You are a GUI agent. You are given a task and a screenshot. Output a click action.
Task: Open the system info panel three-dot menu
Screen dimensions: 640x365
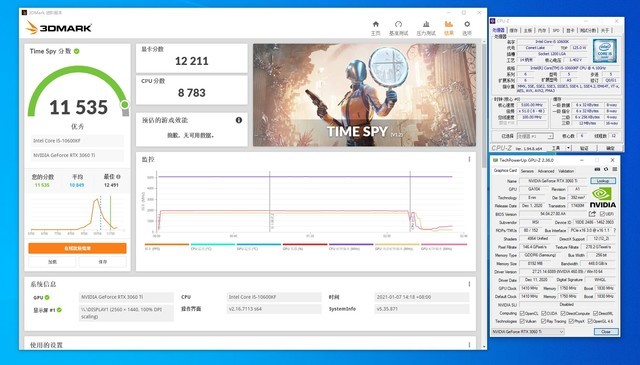(469, 284)
